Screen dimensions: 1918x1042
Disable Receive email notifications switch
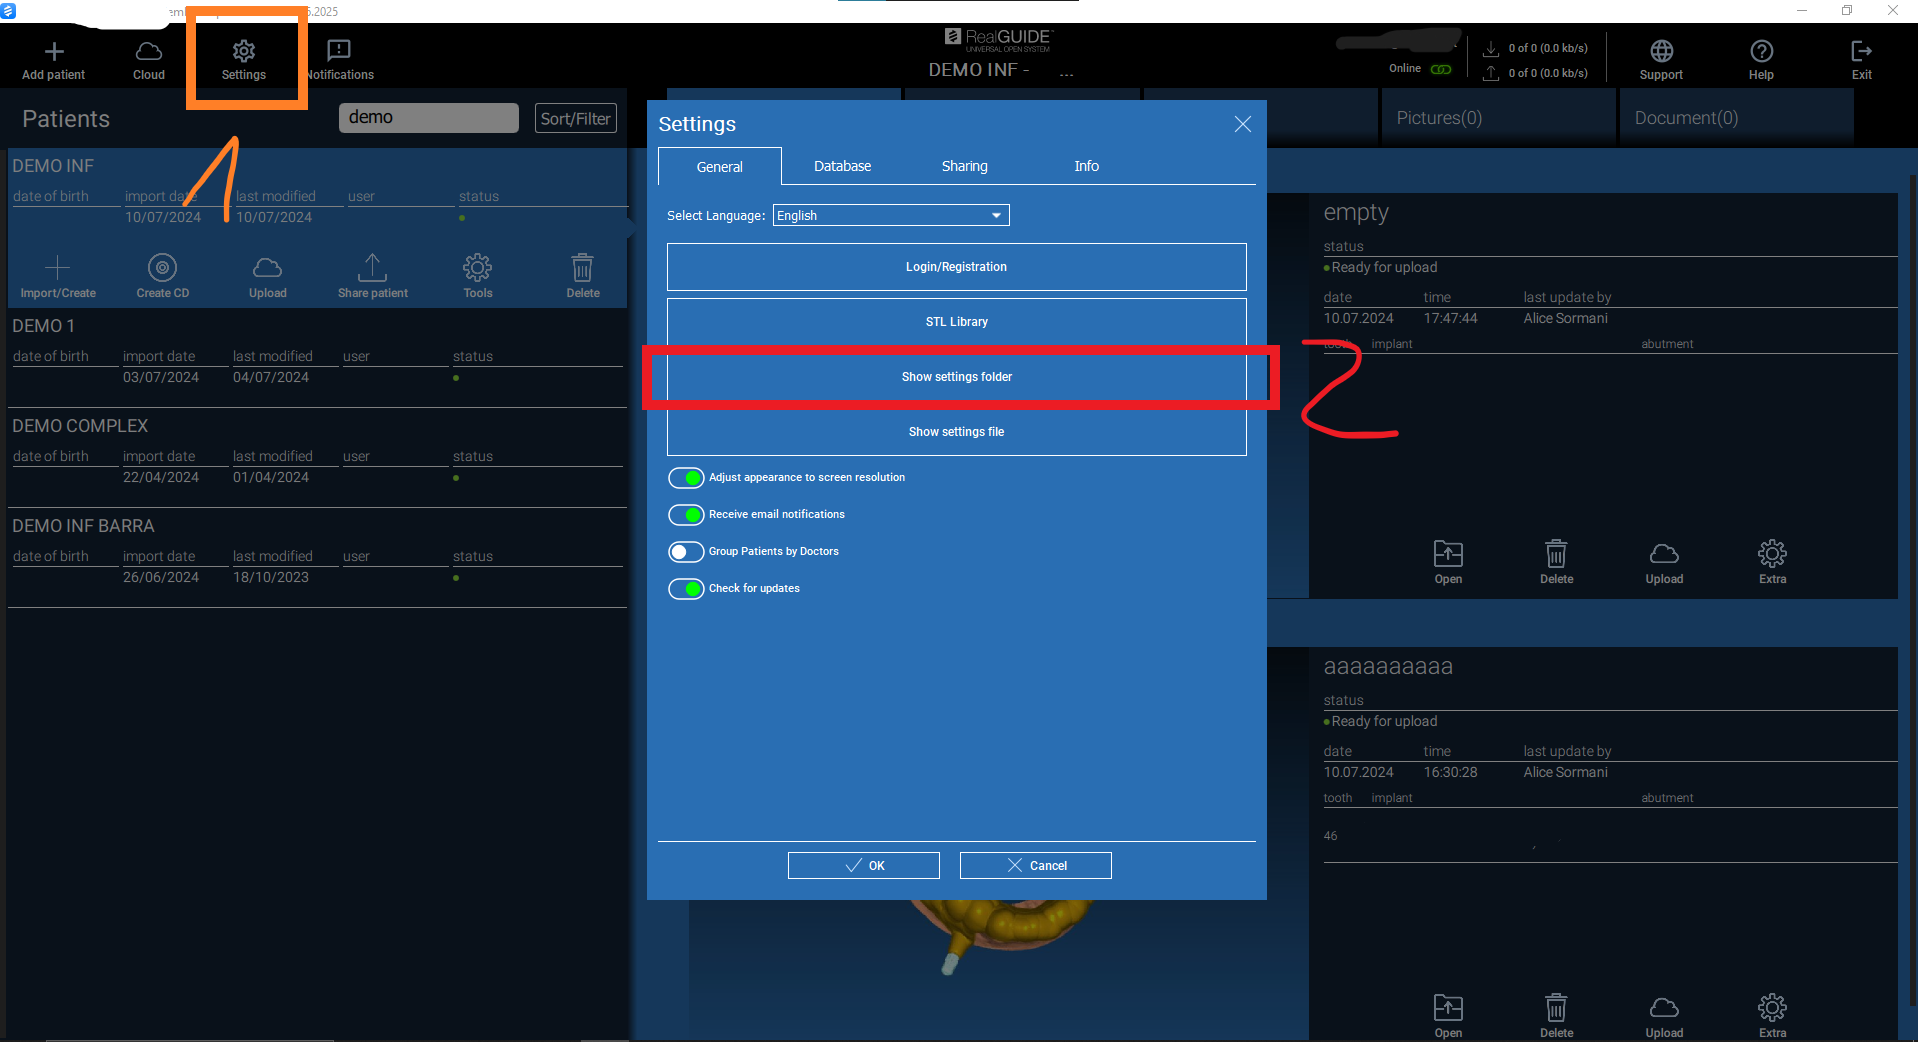[686, 515]
